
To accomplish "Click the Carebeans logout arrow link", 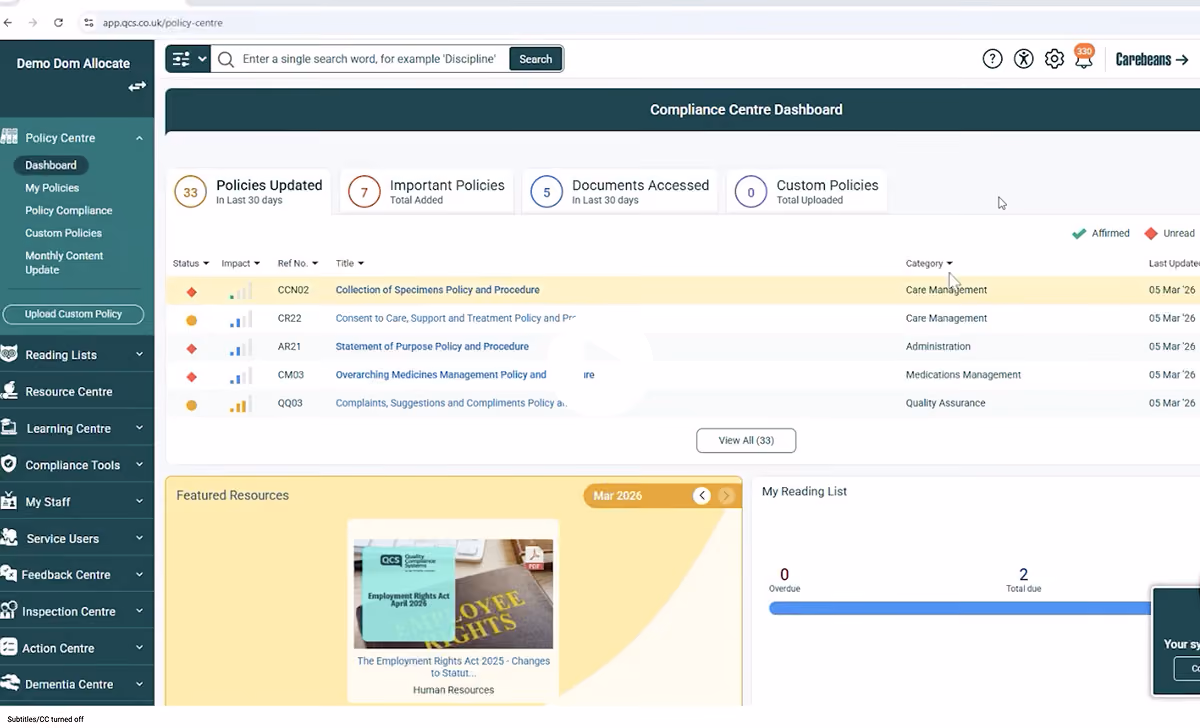I will [1152, 59].
